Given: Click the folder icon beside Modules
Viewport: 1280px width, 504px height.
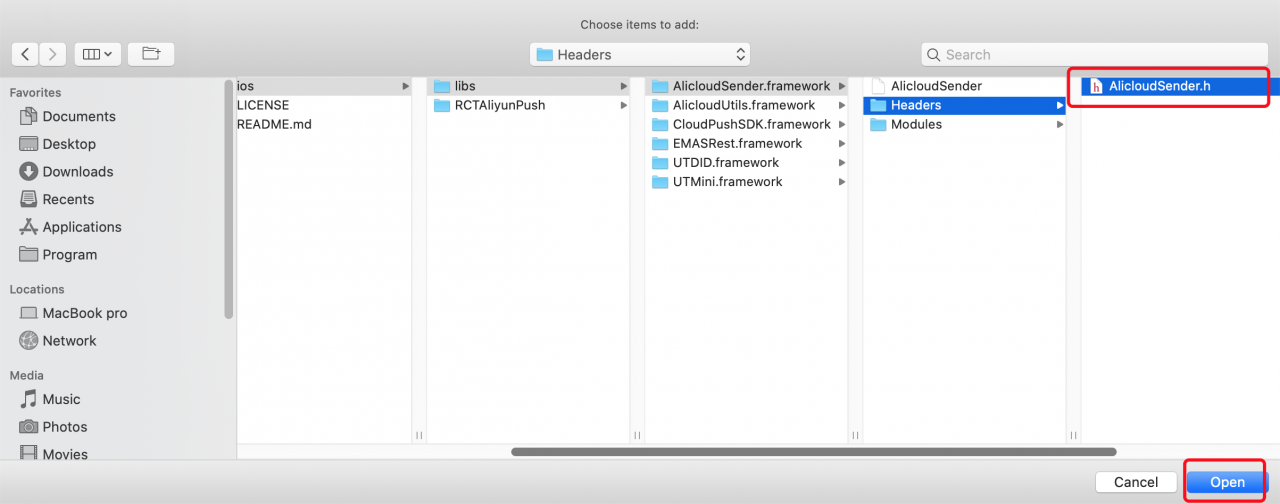Looking at the screenshot, I should tap(878, 124).
